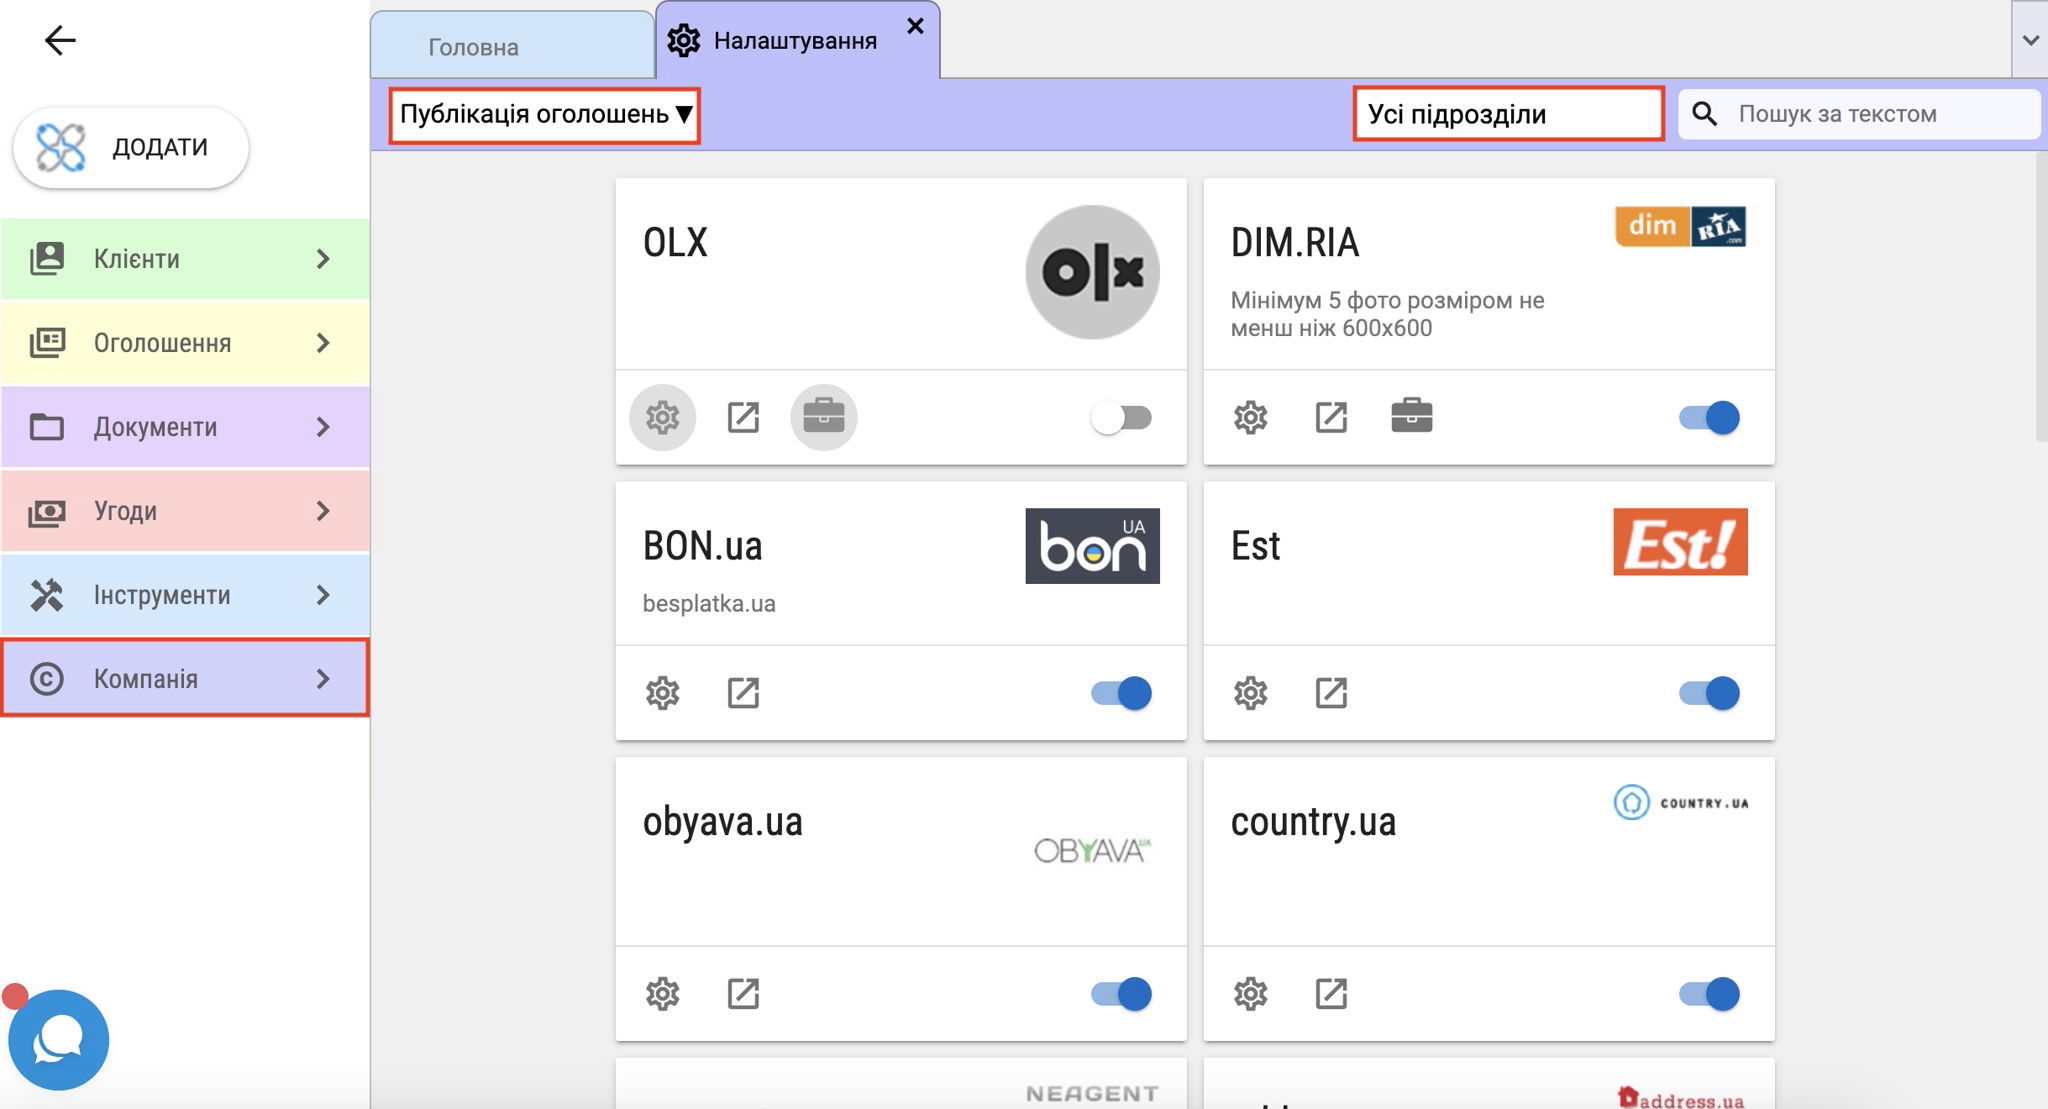
Task: Open obyava.ua settings gear
Action: [662, 994]
